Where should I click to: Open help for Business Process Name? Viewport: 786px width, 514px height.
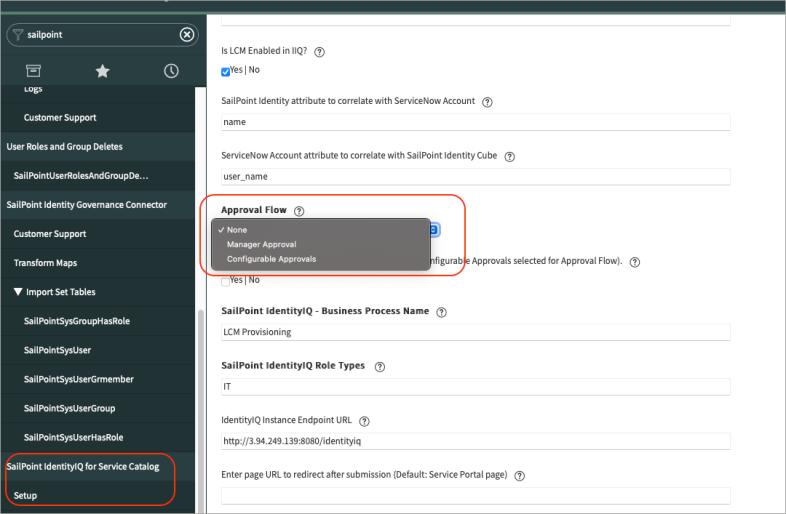441,312
